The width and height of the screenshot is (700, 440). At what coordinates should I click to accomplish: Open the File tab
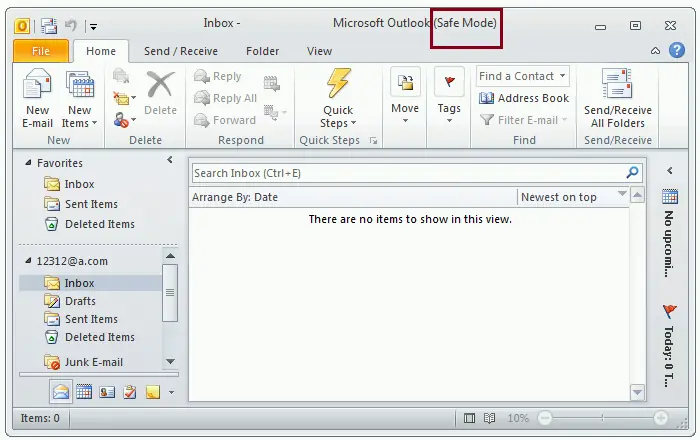click(x=41, y=51)
